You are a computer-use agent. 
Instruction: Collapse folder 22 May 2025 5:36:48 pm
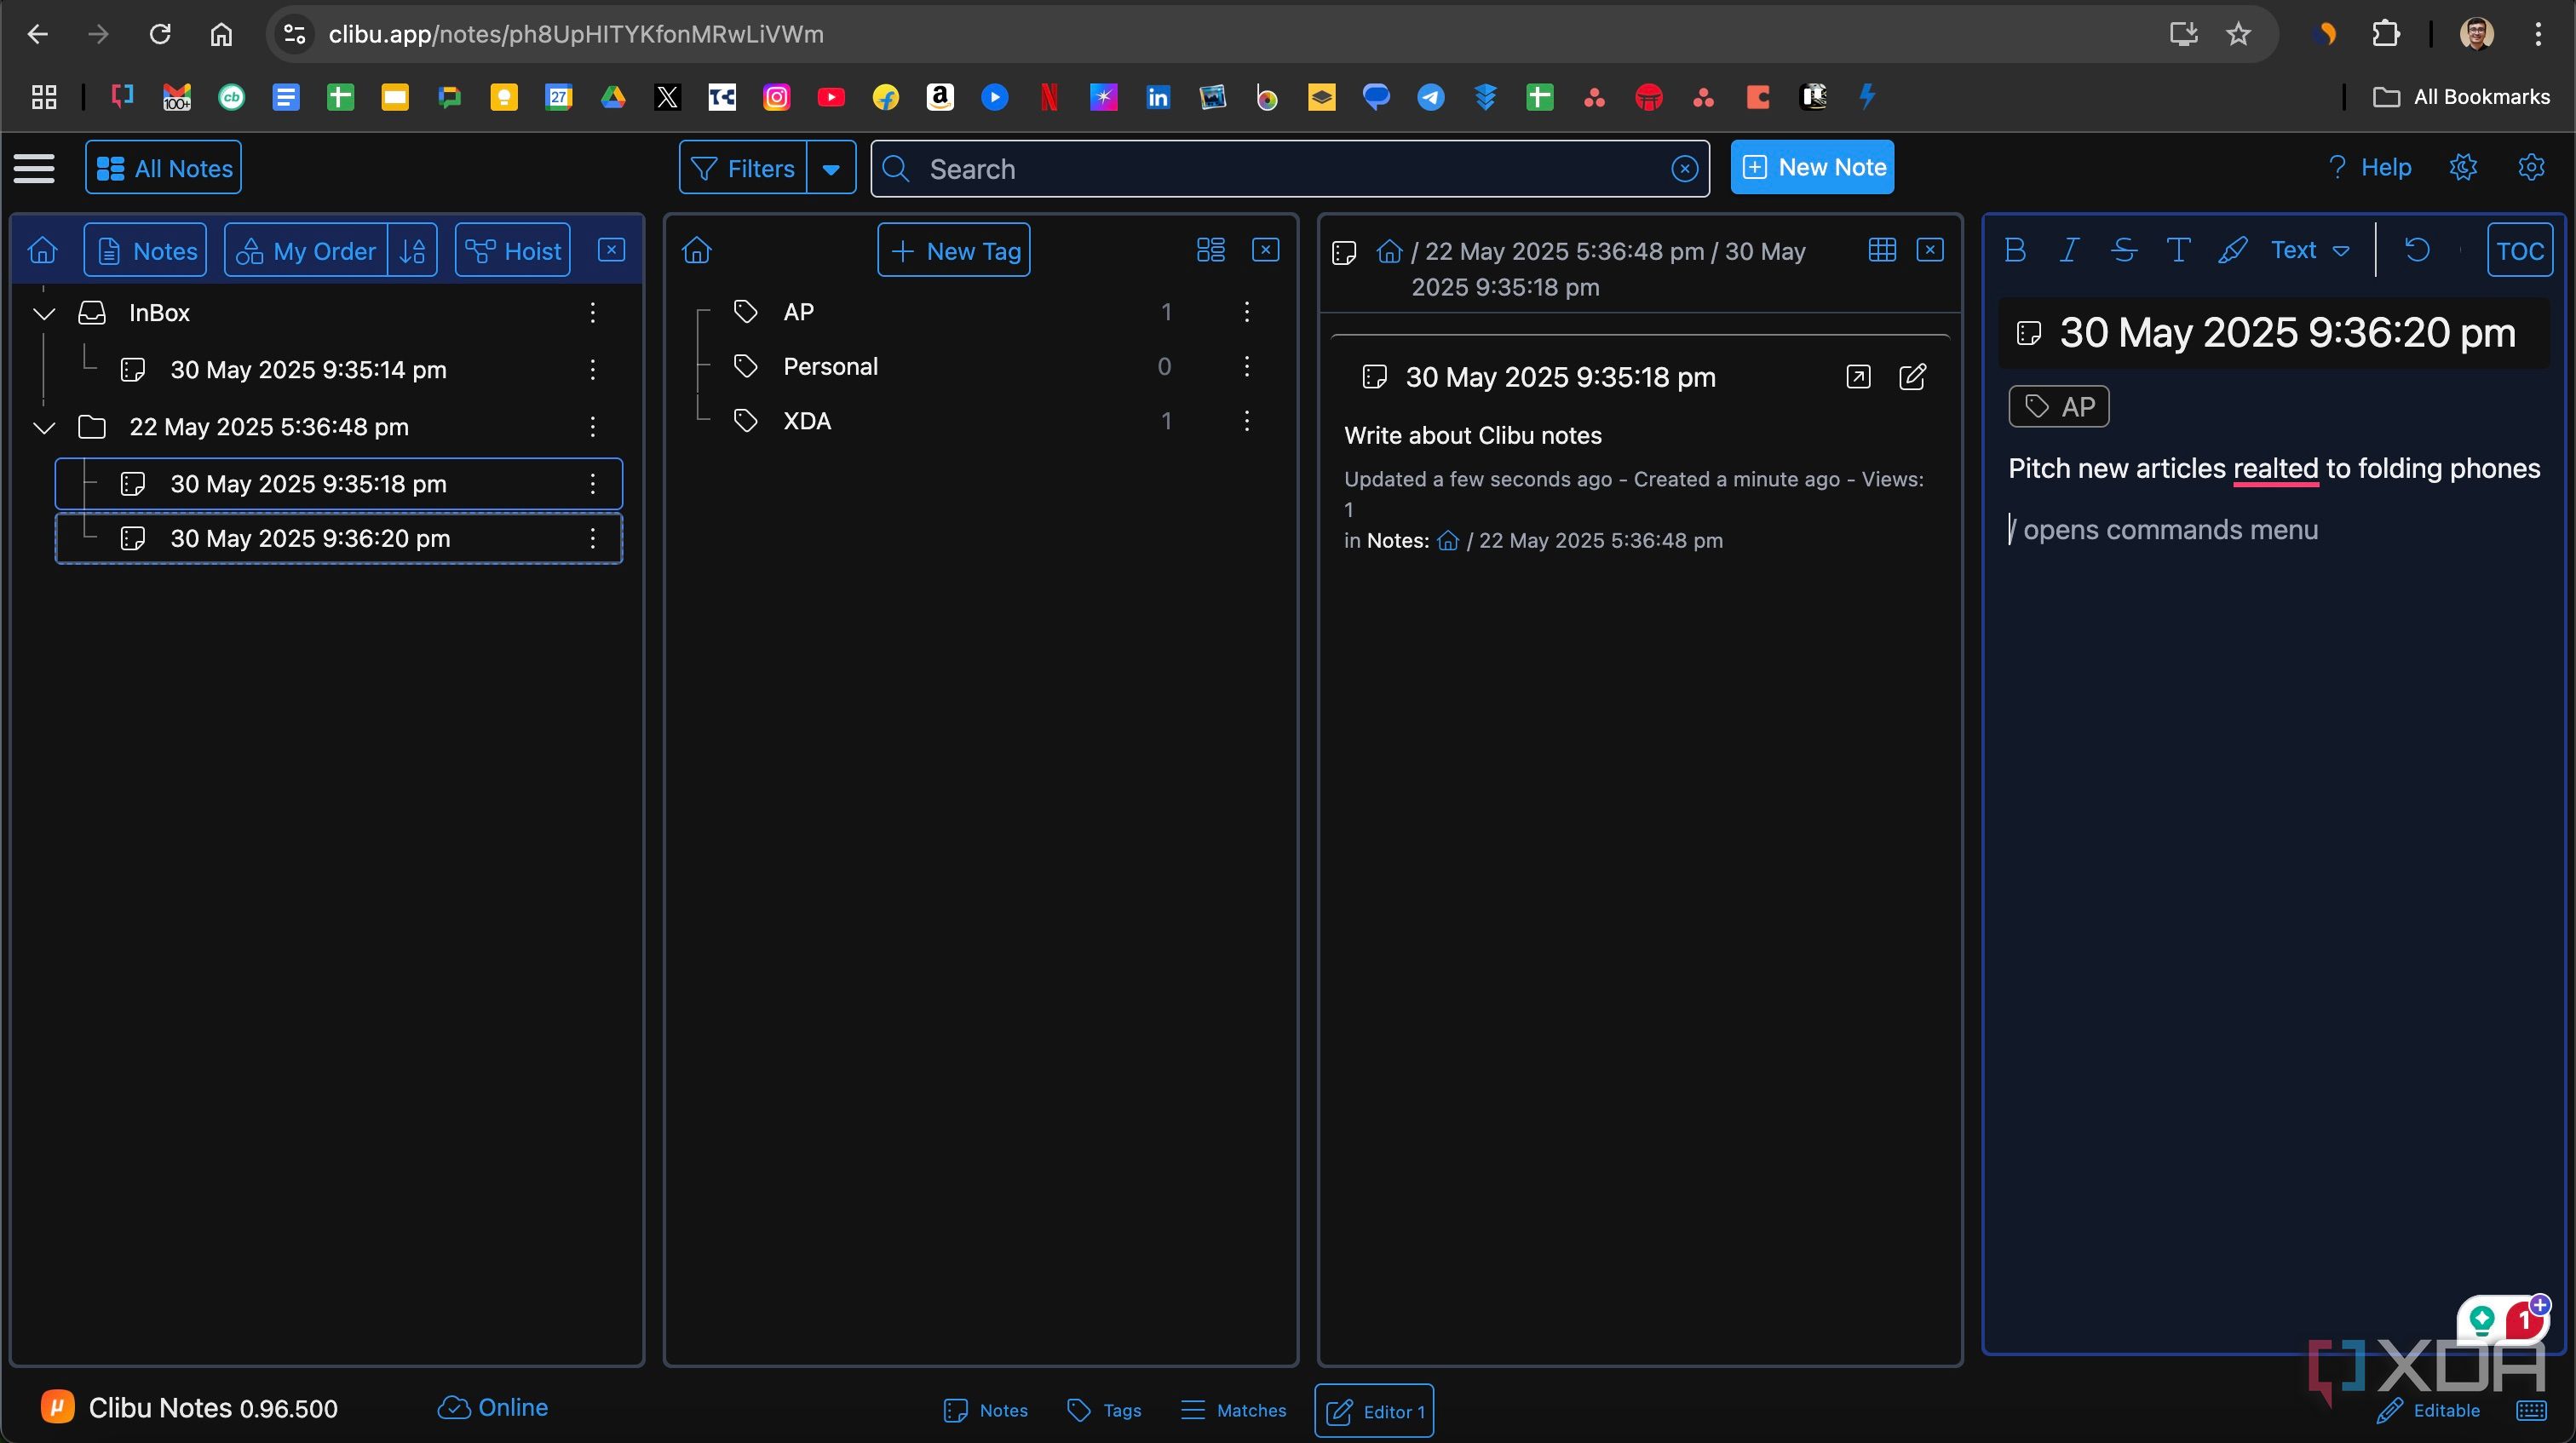(44, 427)
